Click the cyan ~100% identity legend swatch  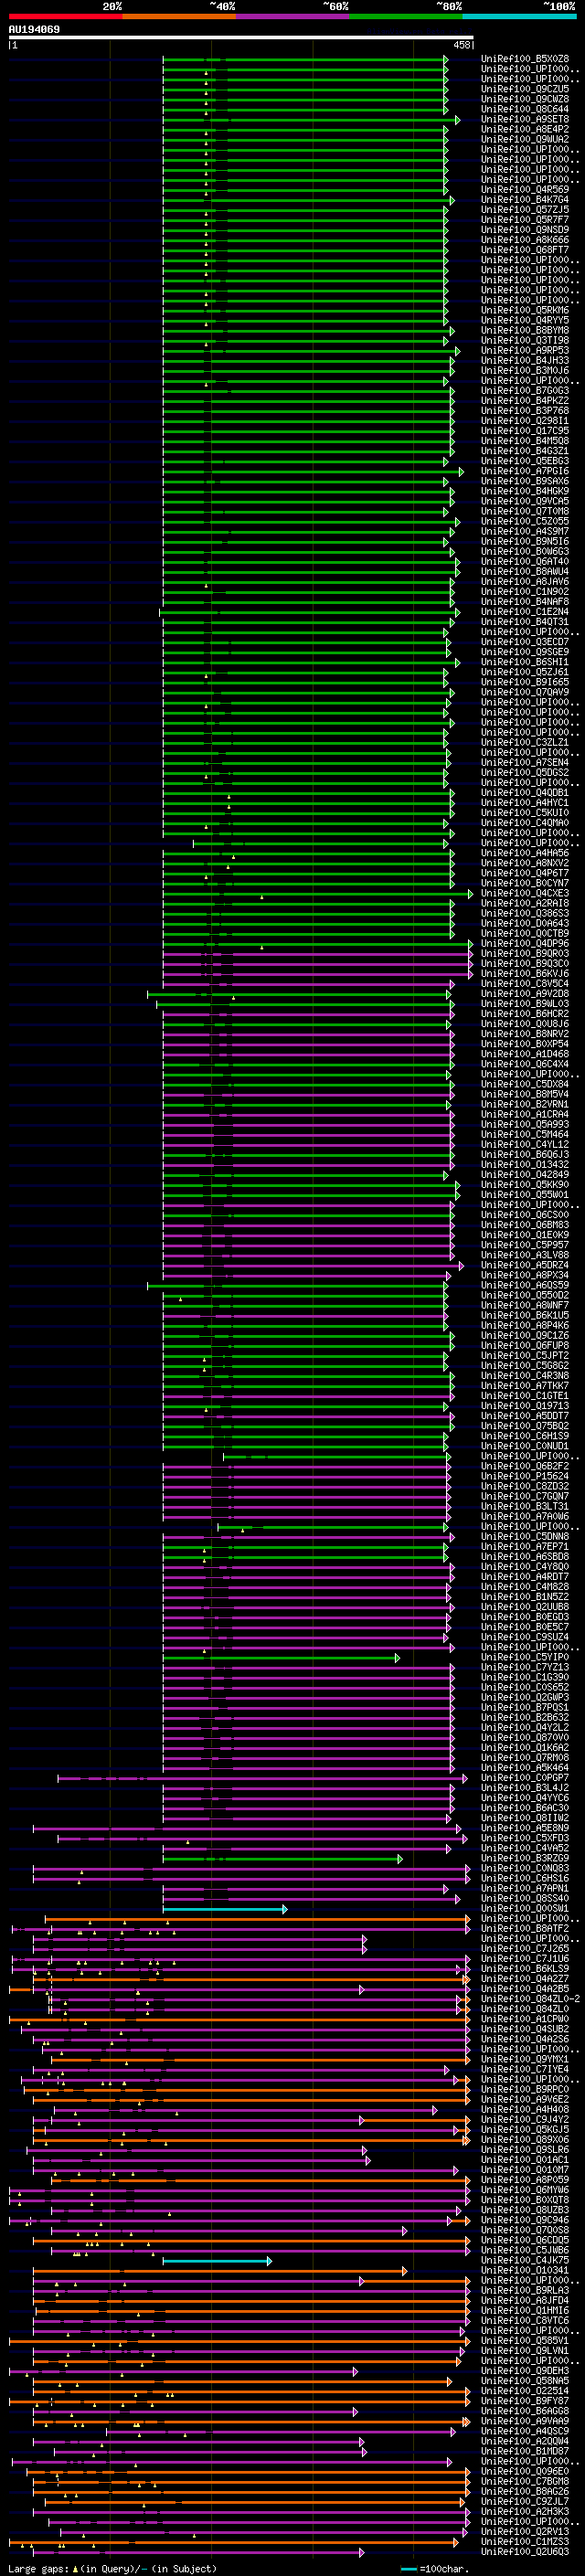click(x=519, y=16)
